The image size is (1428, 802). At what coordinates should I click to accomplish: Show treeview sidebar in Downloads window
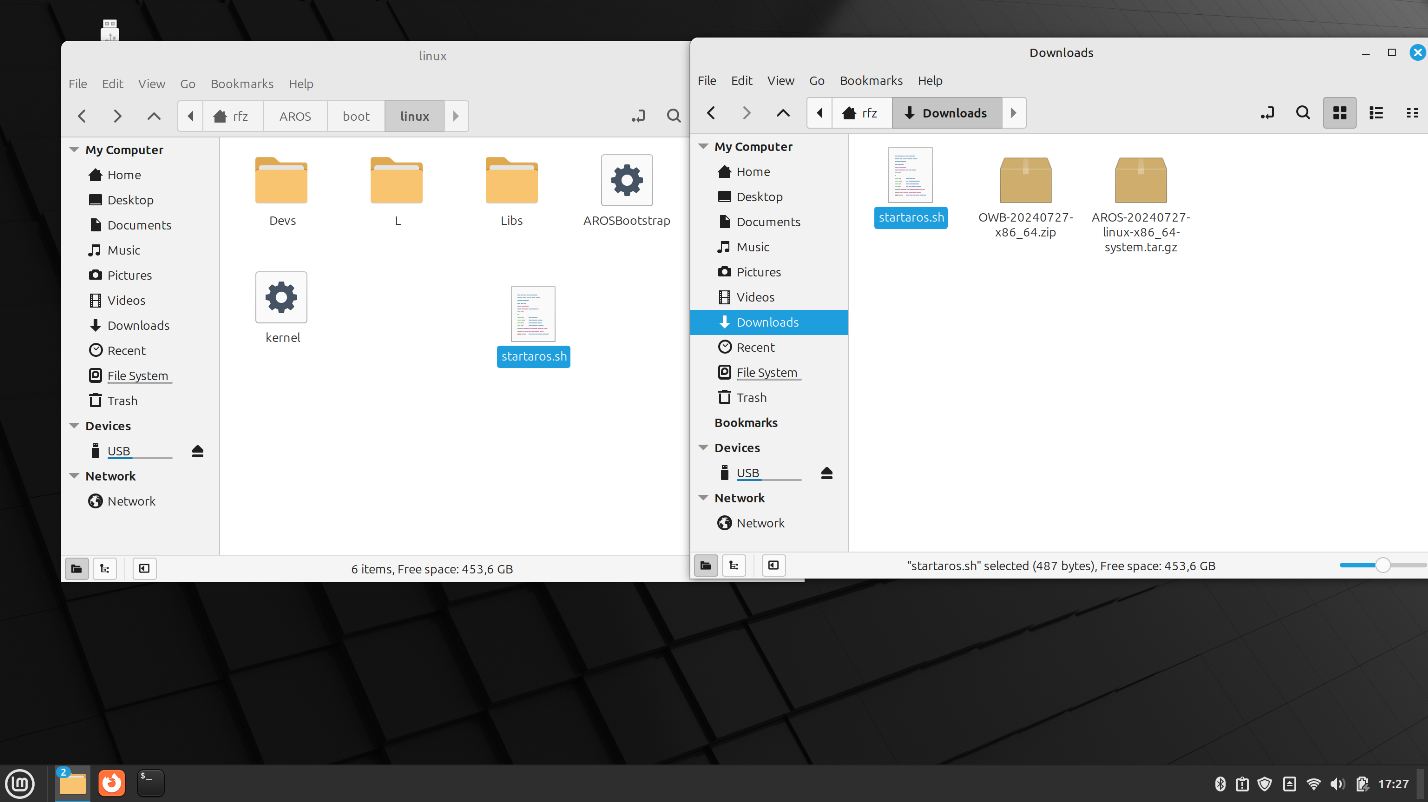(x=735, y=566)
